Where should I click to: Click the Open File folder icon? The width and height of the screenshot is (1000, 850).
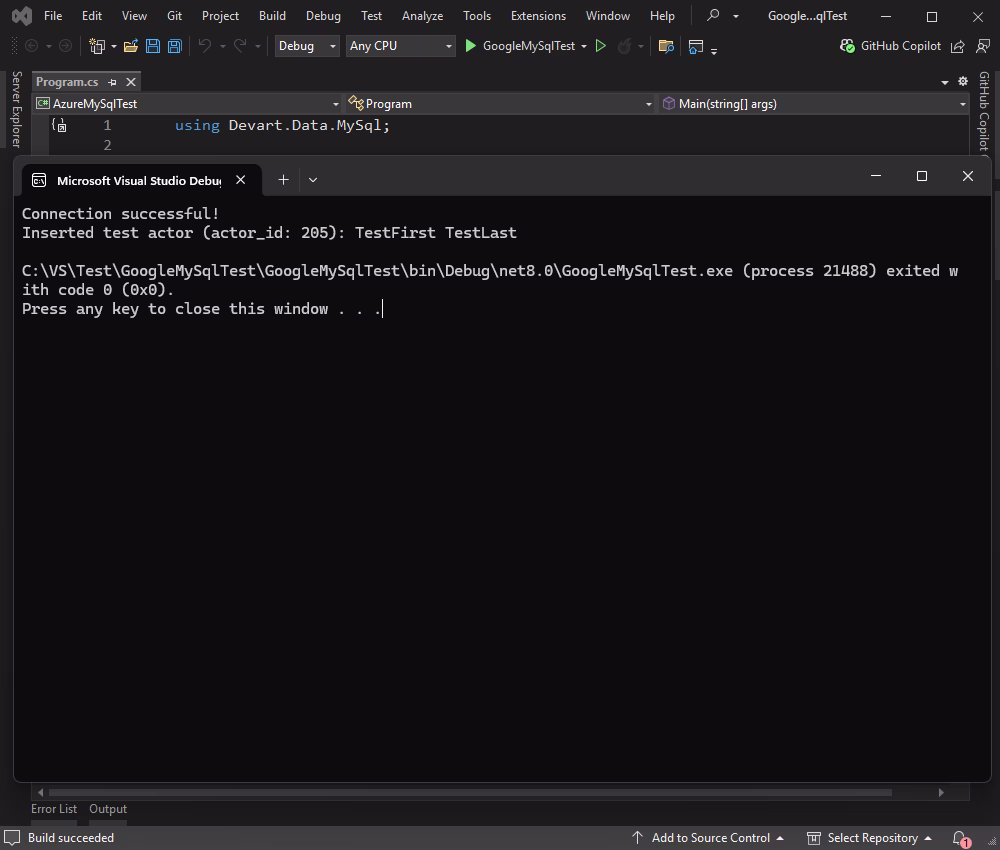131,46
